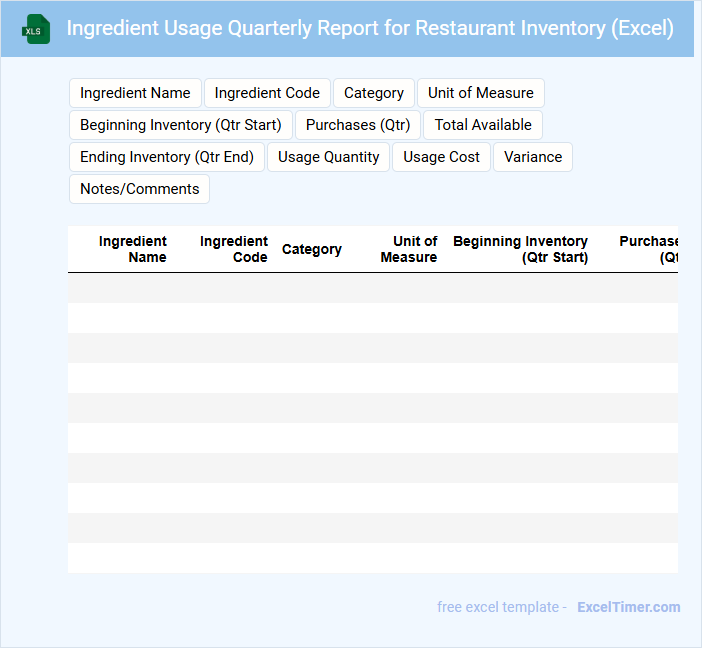This screenshot has height=648, width=702.
Task: Select the Ingredient Code tag
Action: [267, 93]
